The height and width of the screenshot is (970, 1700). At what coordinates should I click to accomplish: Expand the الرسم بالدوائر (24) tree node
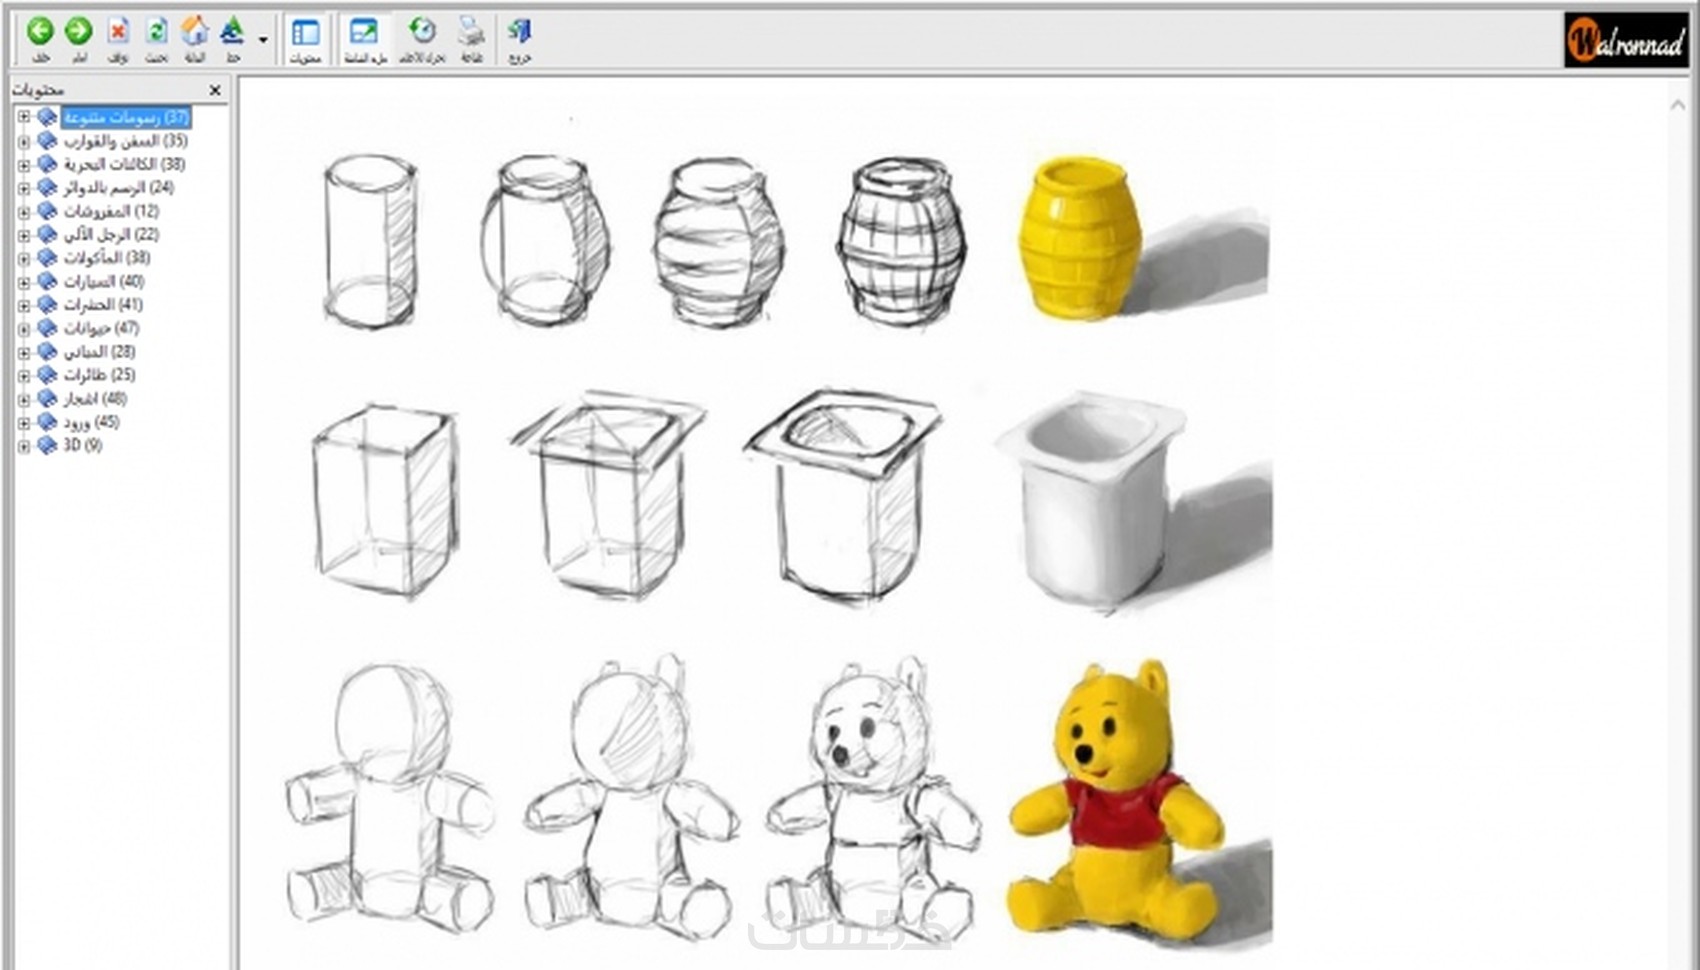pyautogui.click(x=24, y=187)
